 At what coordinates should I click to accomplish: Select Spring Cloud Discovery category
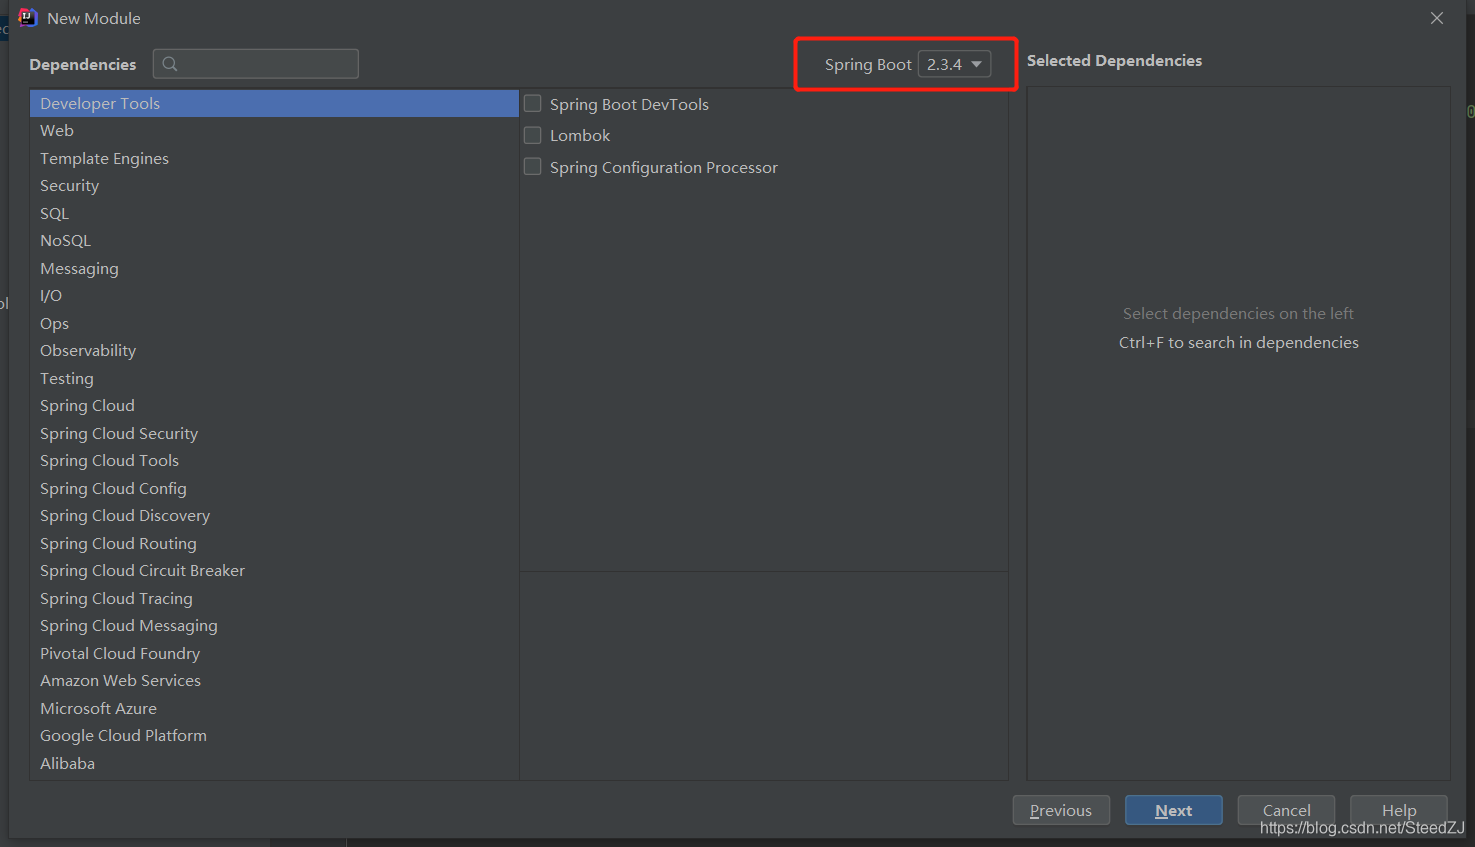coord(274,516)
